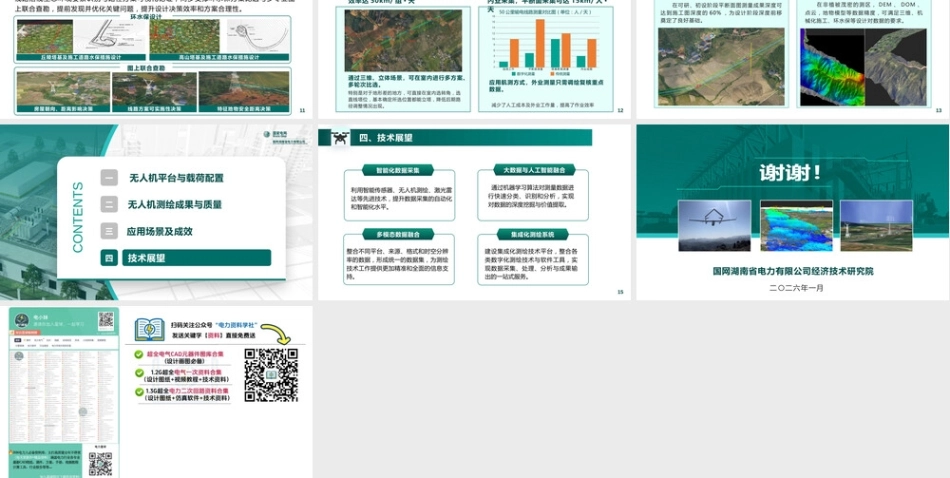
Task: Click the 集成化测绘系统 label
Action: coord(532,234)
